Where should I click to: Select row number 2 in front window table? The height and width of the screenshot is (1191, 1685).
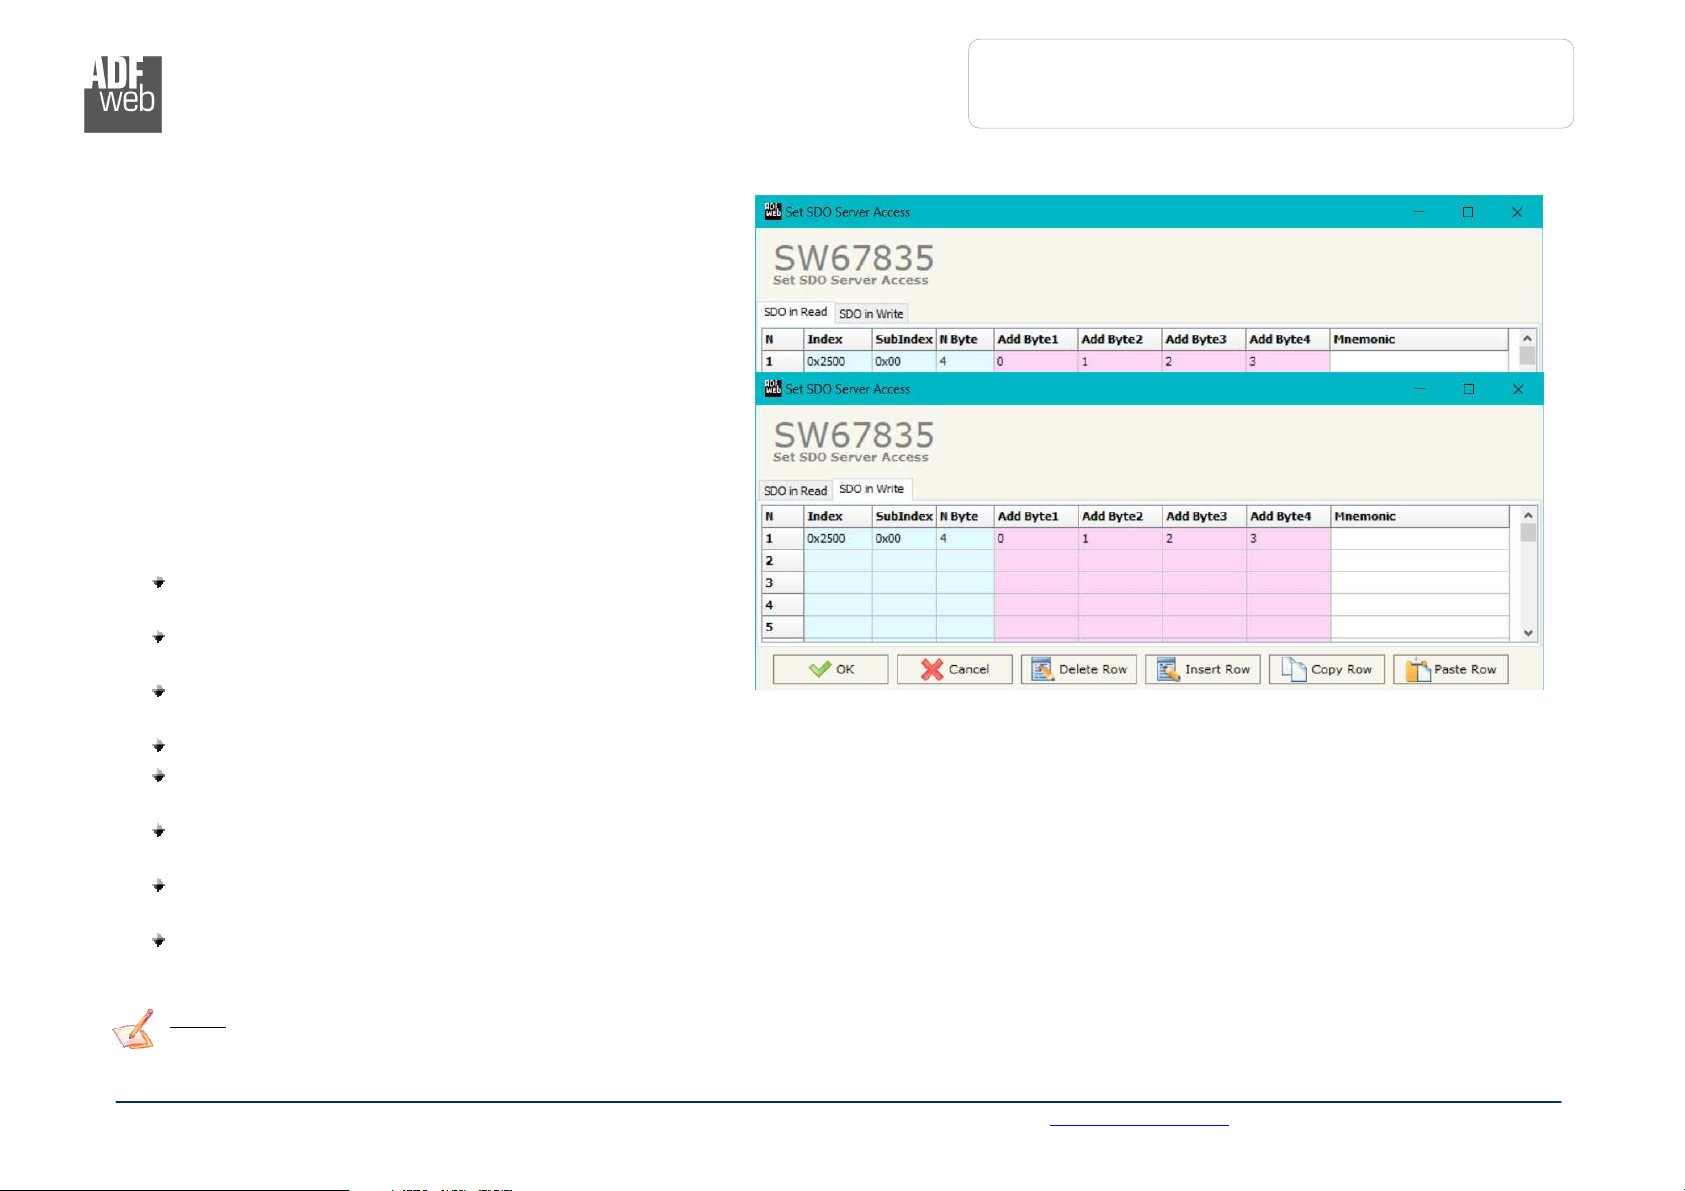pos(782,560)
